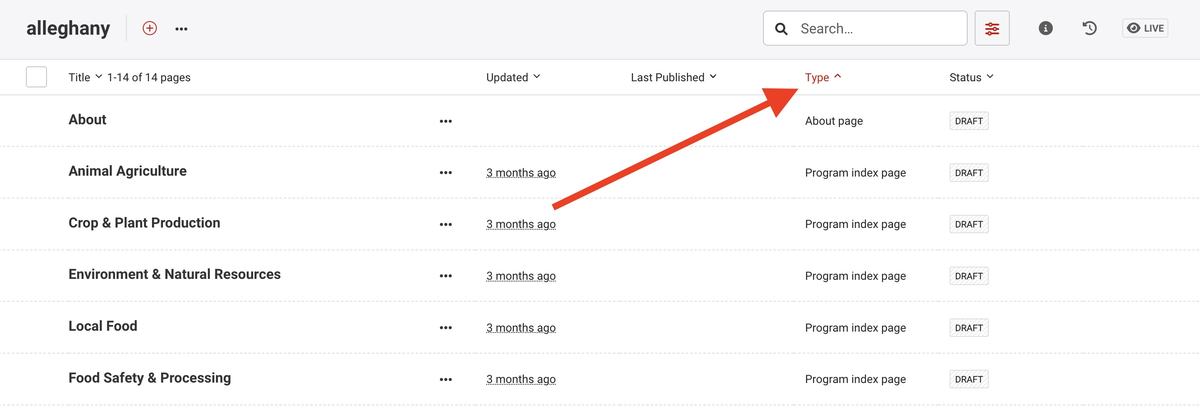Click DRAFT status of About row
Image resolution: width=1200 pixels, height=412 pixels.
969,122
